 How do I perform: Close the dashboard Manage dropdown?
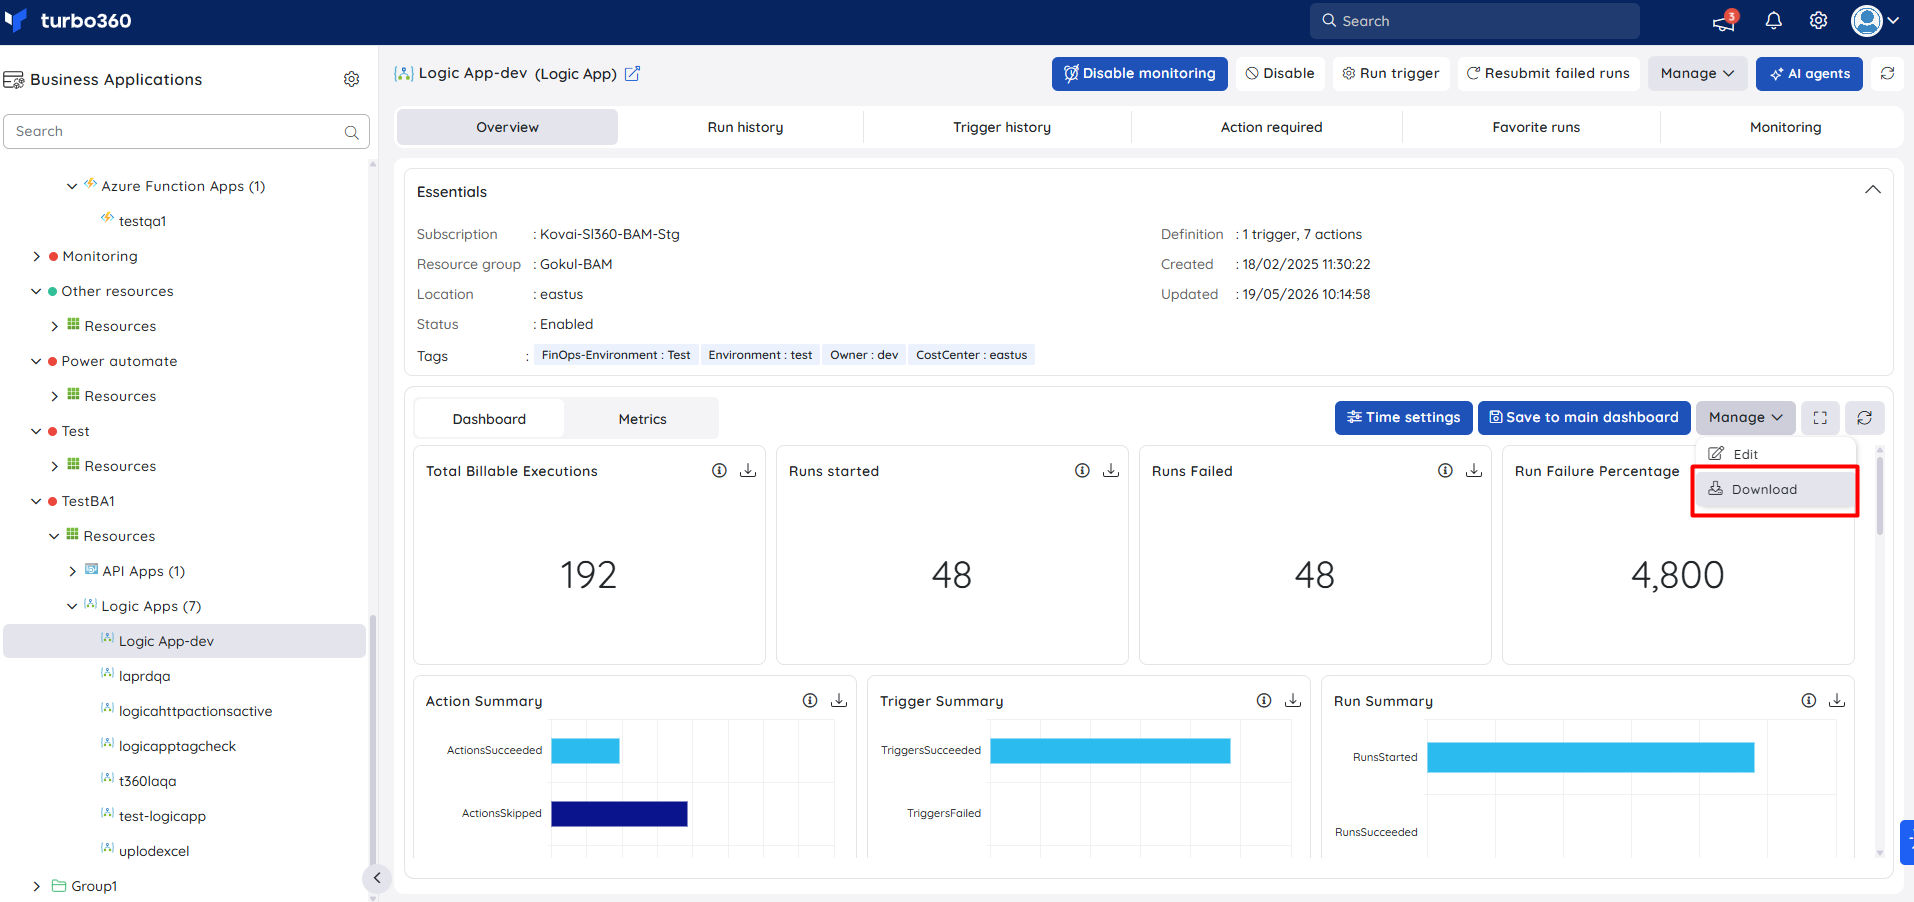[1745, 418]
